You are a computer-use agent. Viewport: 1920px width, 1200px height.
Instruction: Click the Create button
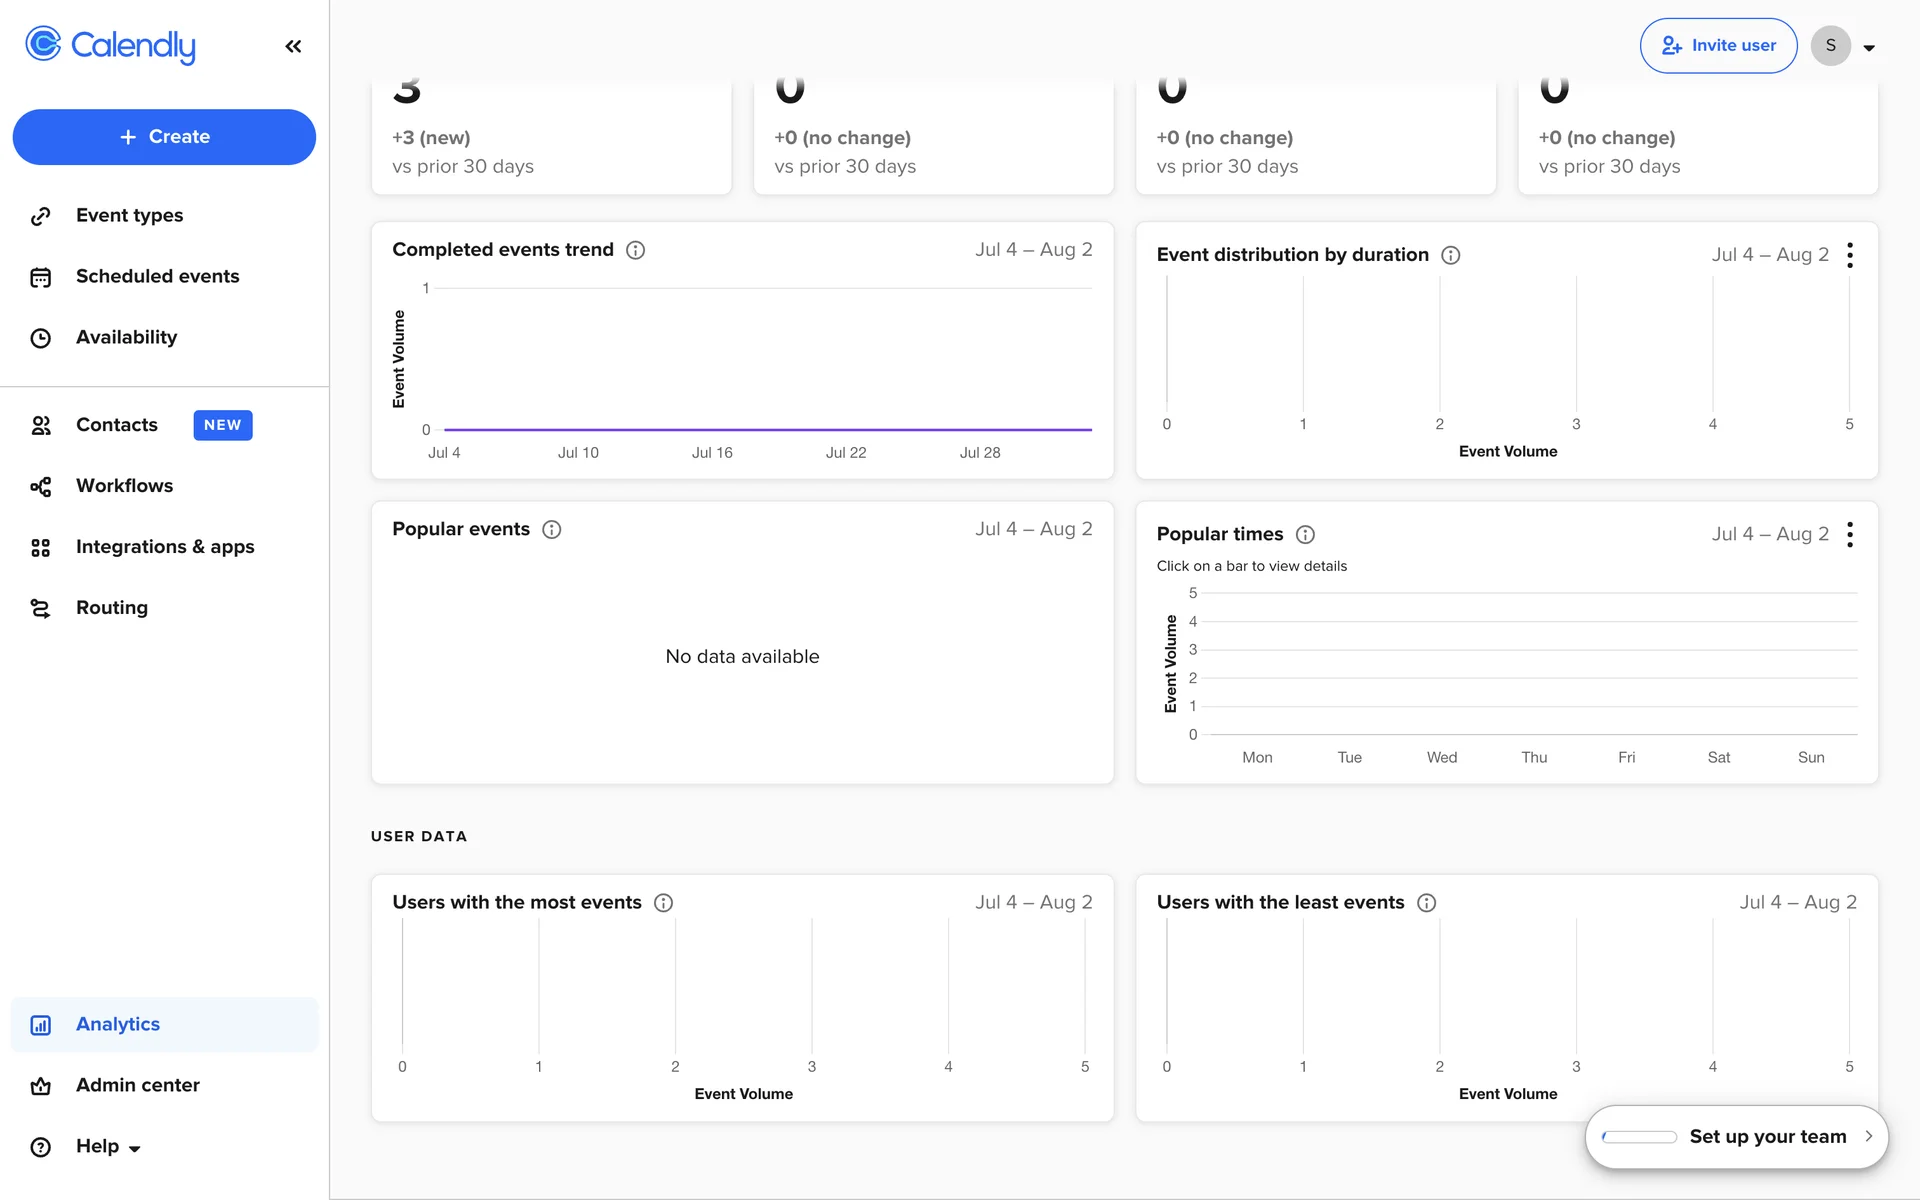[x=164, y=137]
